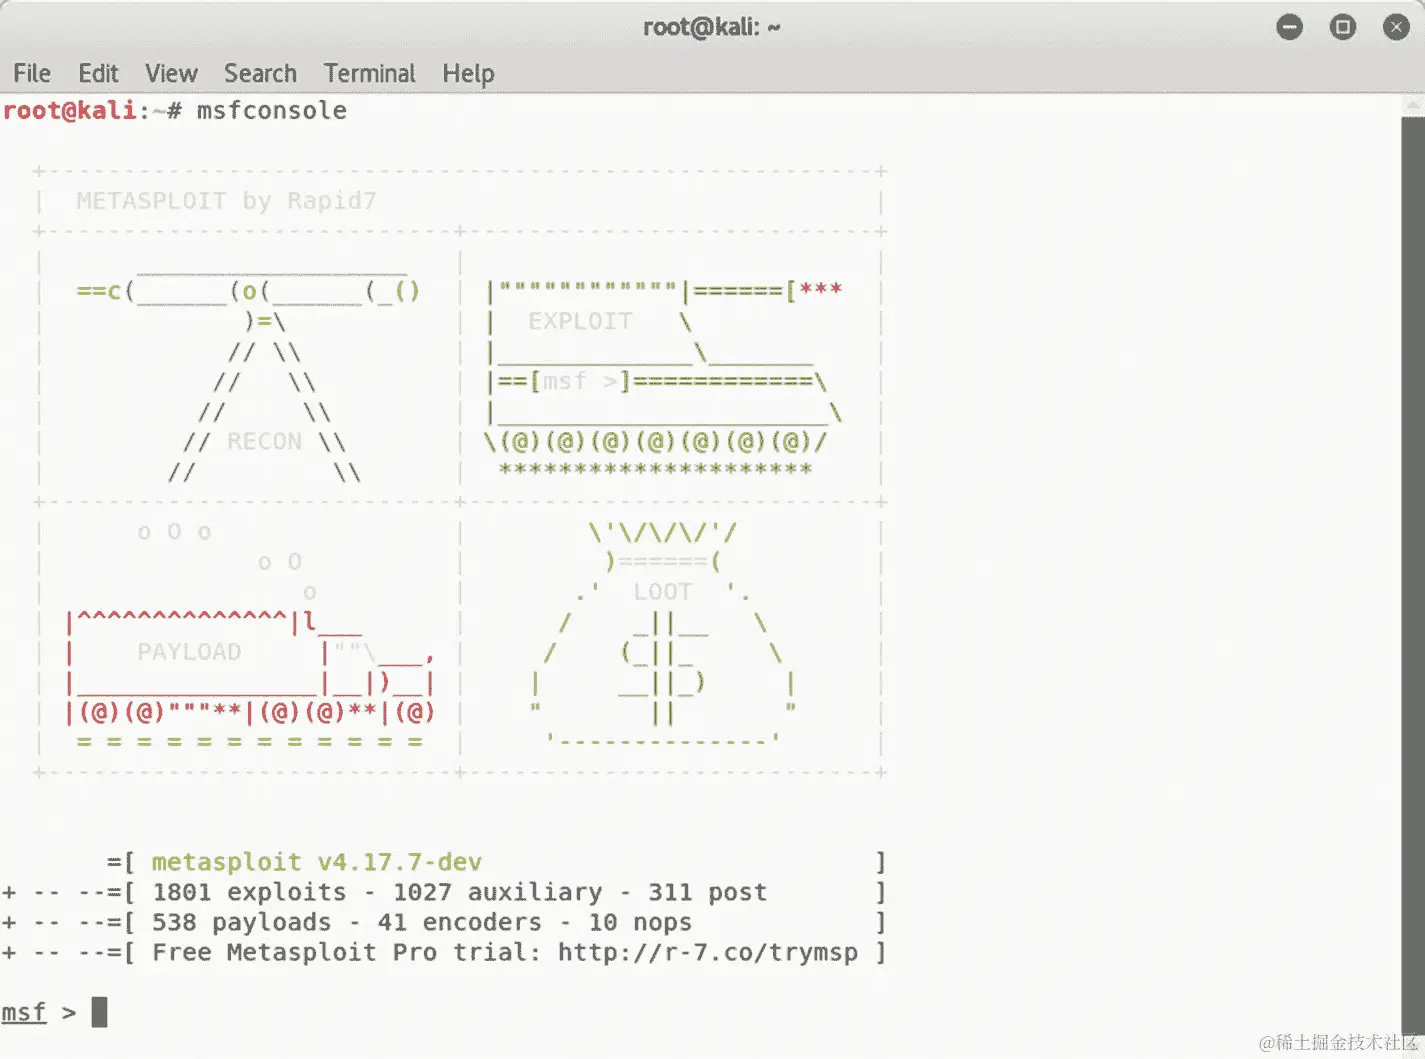The height and width of the screenshot is (1059, 1425).
Task: Click the maximize window button
Action: tap(1342, 27)
